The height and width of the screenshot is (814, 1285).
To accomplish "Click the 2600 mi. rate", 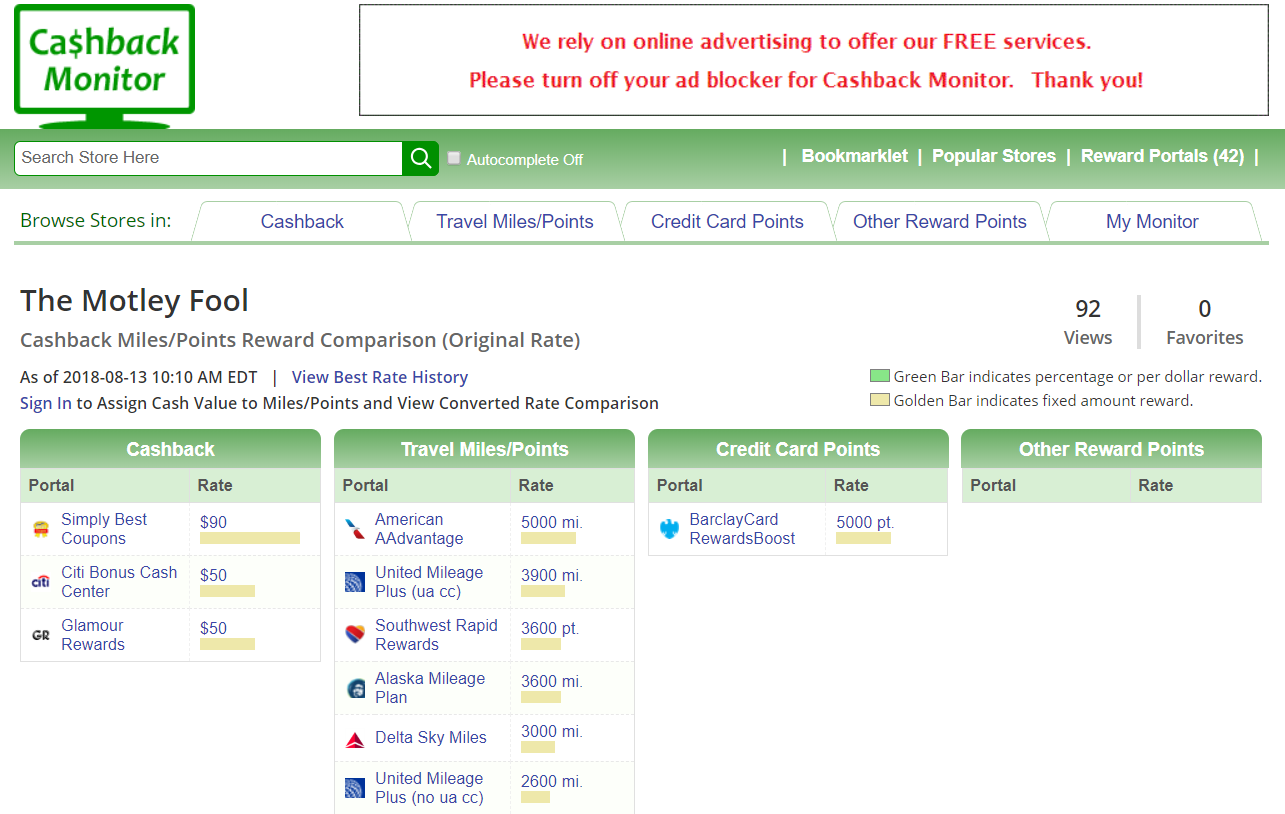I will click(x=552, y=781).
